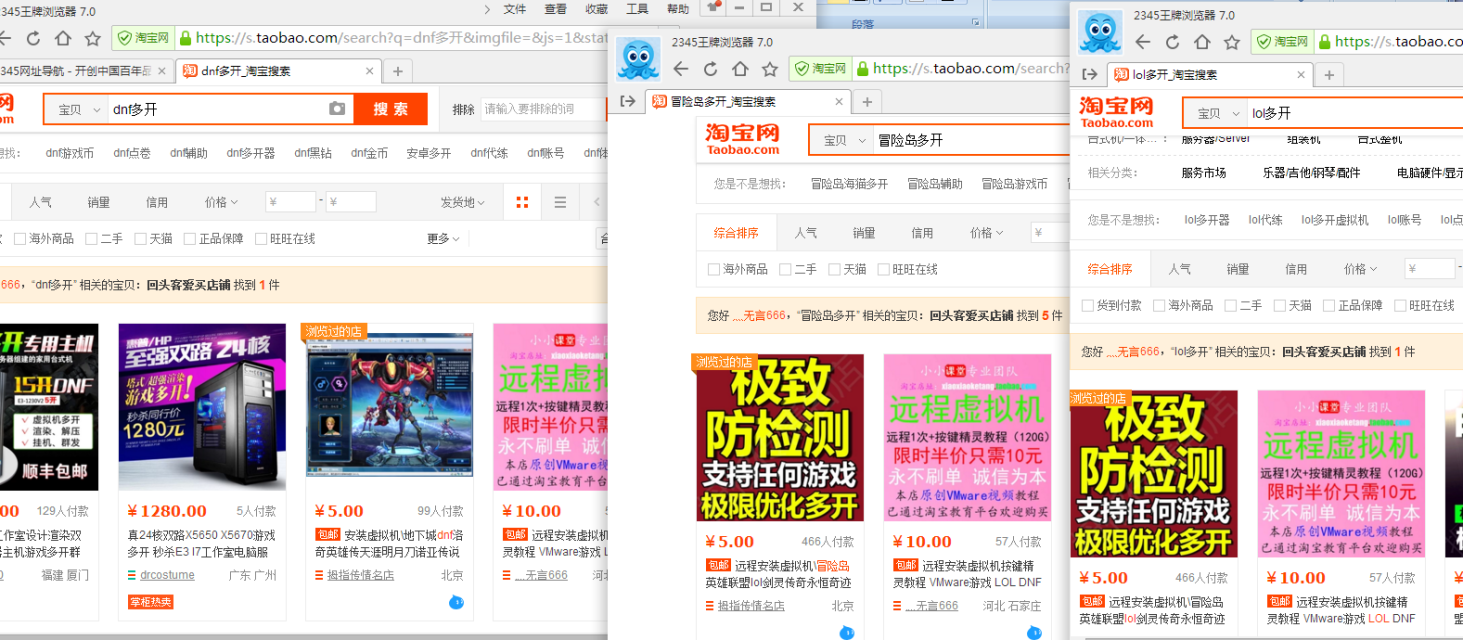Expand 发货地 dropdown in dnf window
Viewport: 1463px width, 640px height.
(x=461, y=202)
